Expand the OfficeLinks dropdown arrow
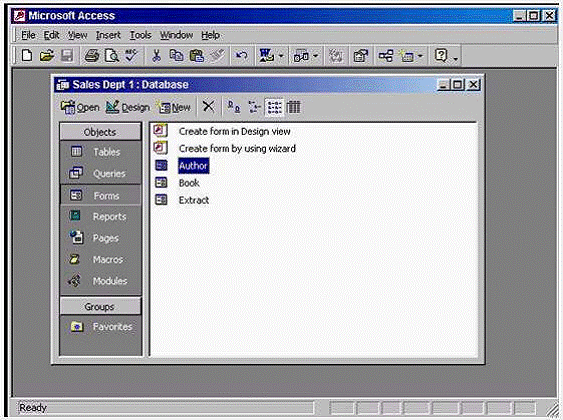The image size is (563, 420). click(x=281, y=56)
